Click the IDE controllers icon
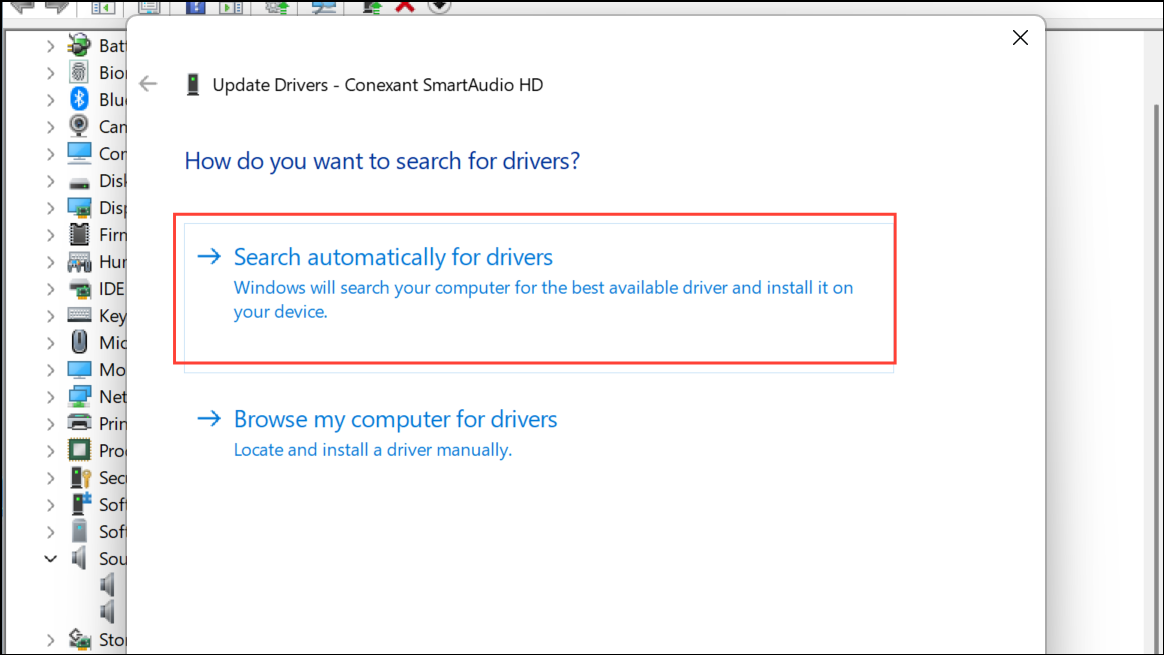Screen dimensions: 1164x655 tap(79, 289)
